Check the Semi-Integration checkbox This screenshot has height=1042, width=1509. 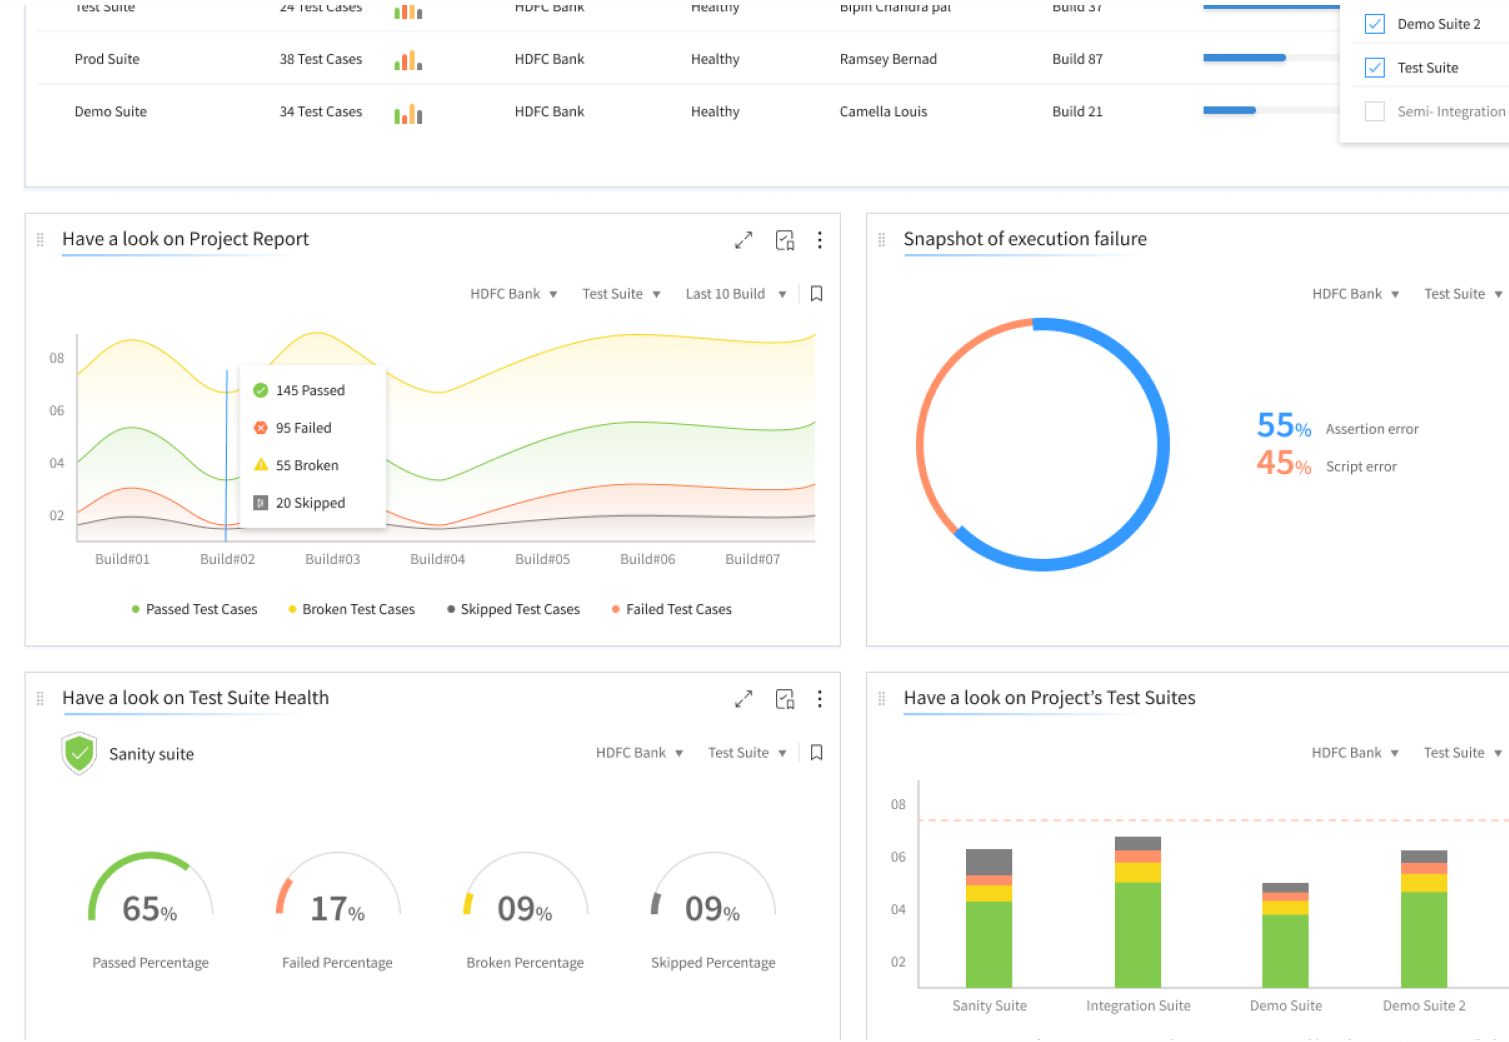pos(1375,112)
